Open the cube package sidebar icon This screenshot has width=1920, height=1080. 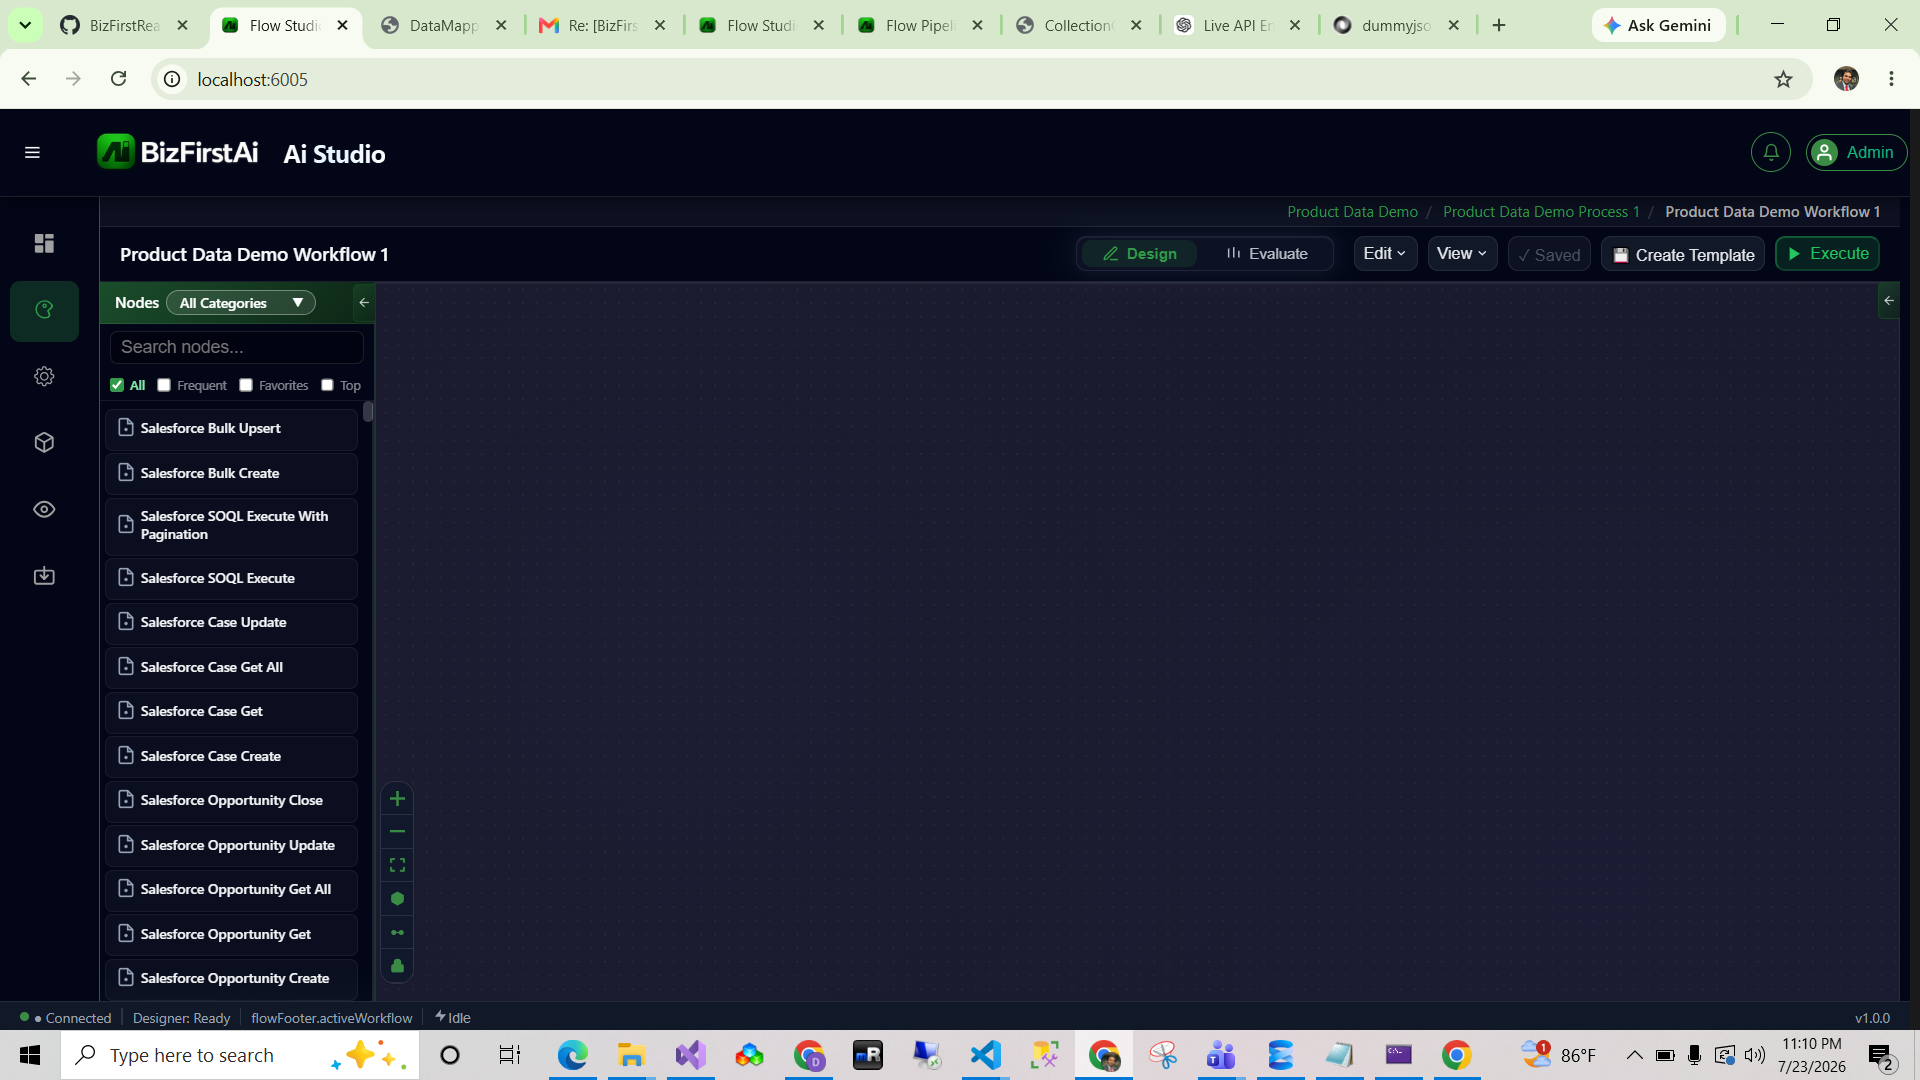[x=44, y=442]
